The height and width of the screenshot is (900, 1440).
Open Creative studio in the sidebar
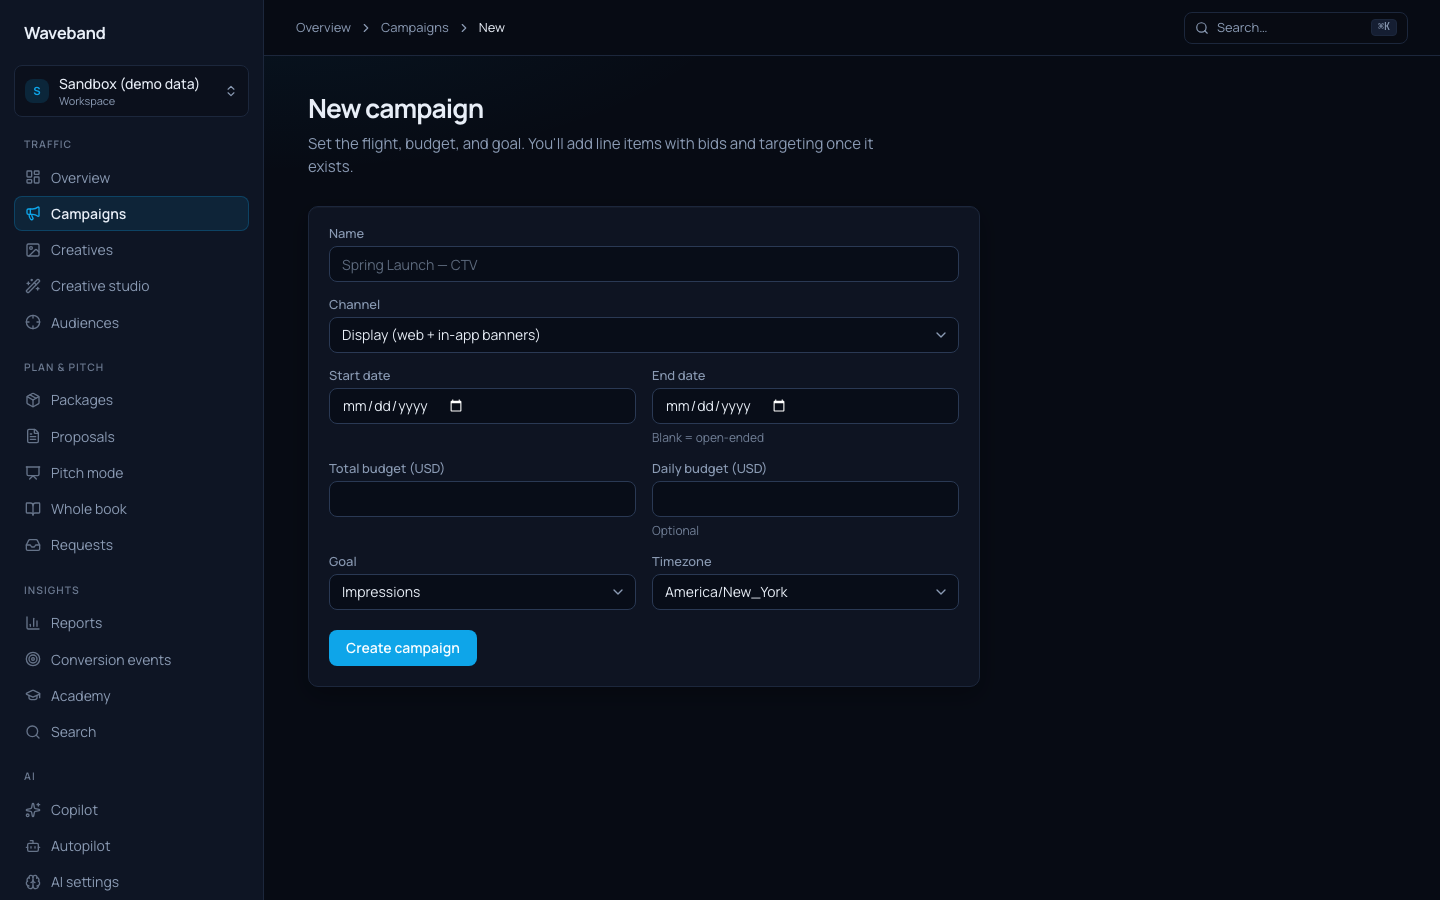pyautogui.click(x=131, y=286)
